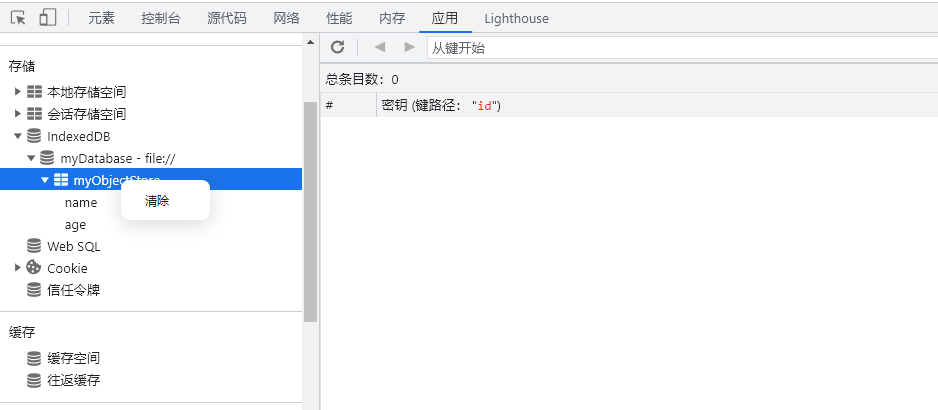
Task: Switch to the 控制台 tab
Action: tap(160, 18)
